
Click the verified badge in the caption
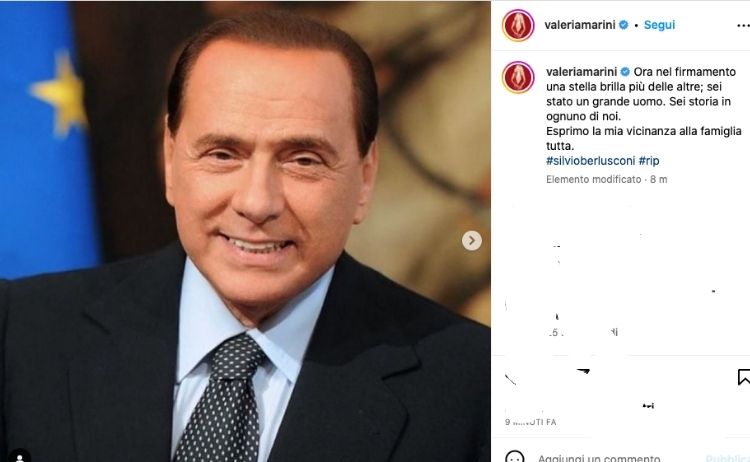626,73
